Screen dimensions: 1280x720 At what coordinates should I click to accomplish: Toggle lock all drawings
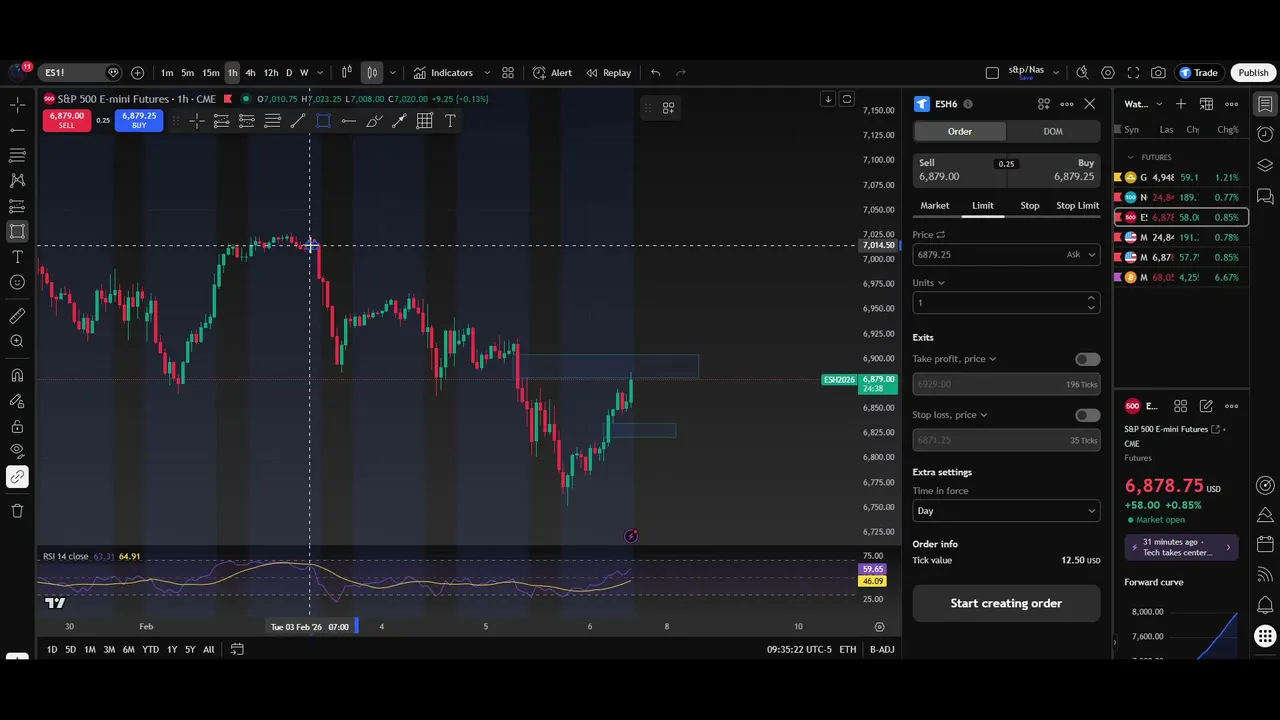(x=17, y=427)
